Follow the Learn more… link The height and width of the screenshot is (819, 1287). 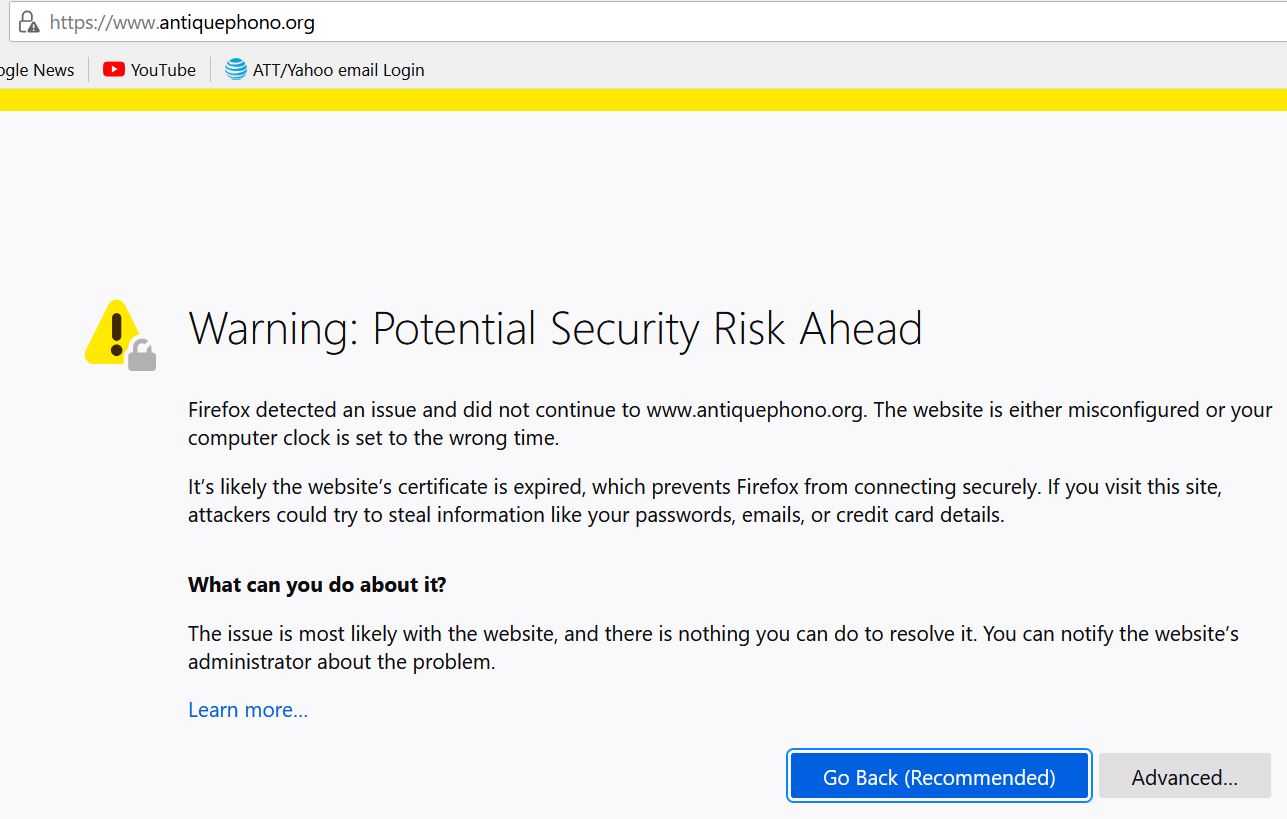pyautogui.click(x=248, y=710)
